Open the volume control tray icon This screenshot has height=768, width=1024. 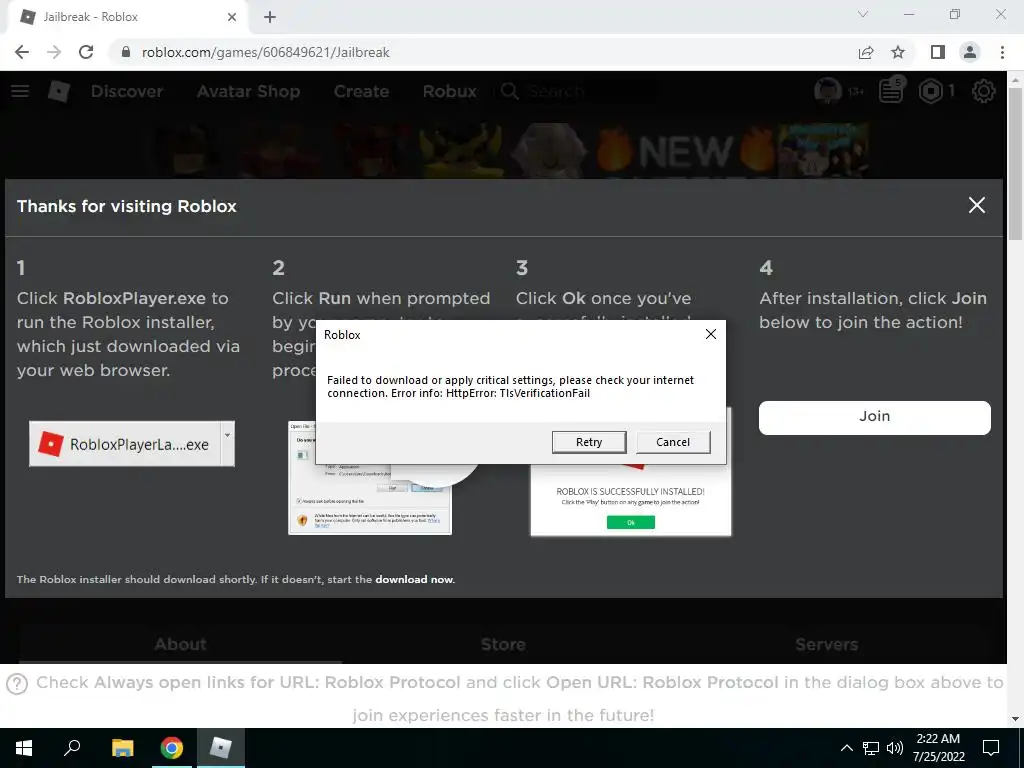pyautogui.click(x=895, y=748)
